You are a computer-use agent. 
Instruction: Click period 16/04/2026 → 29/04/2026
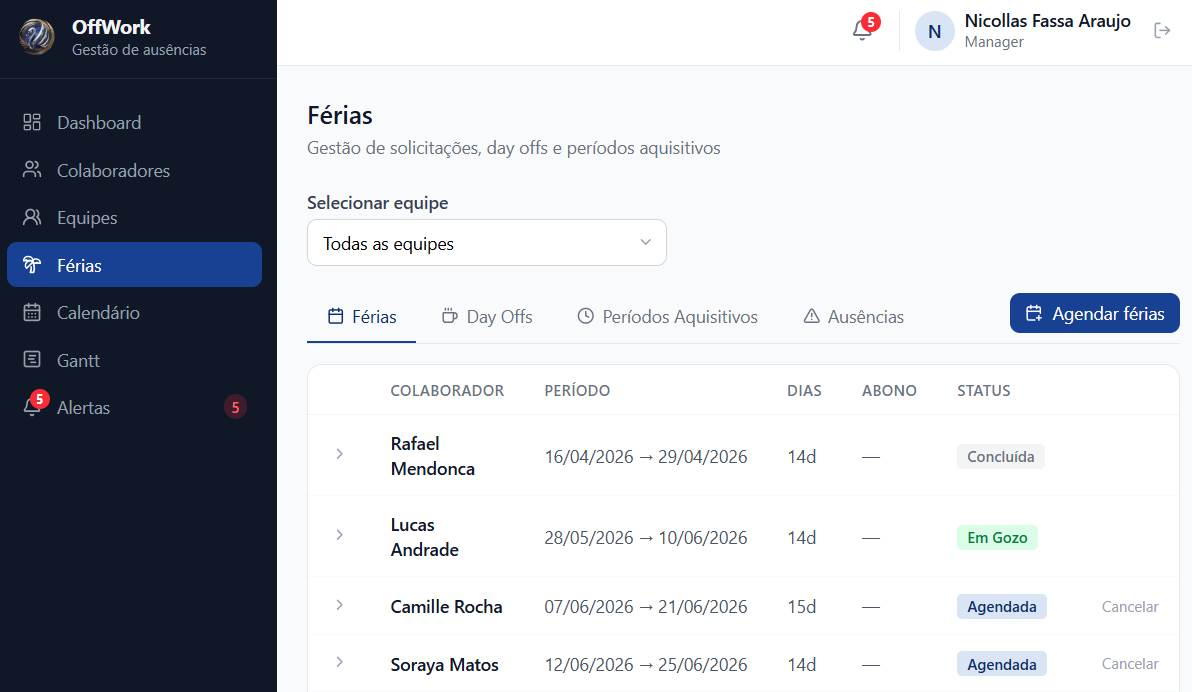point(645,456)
